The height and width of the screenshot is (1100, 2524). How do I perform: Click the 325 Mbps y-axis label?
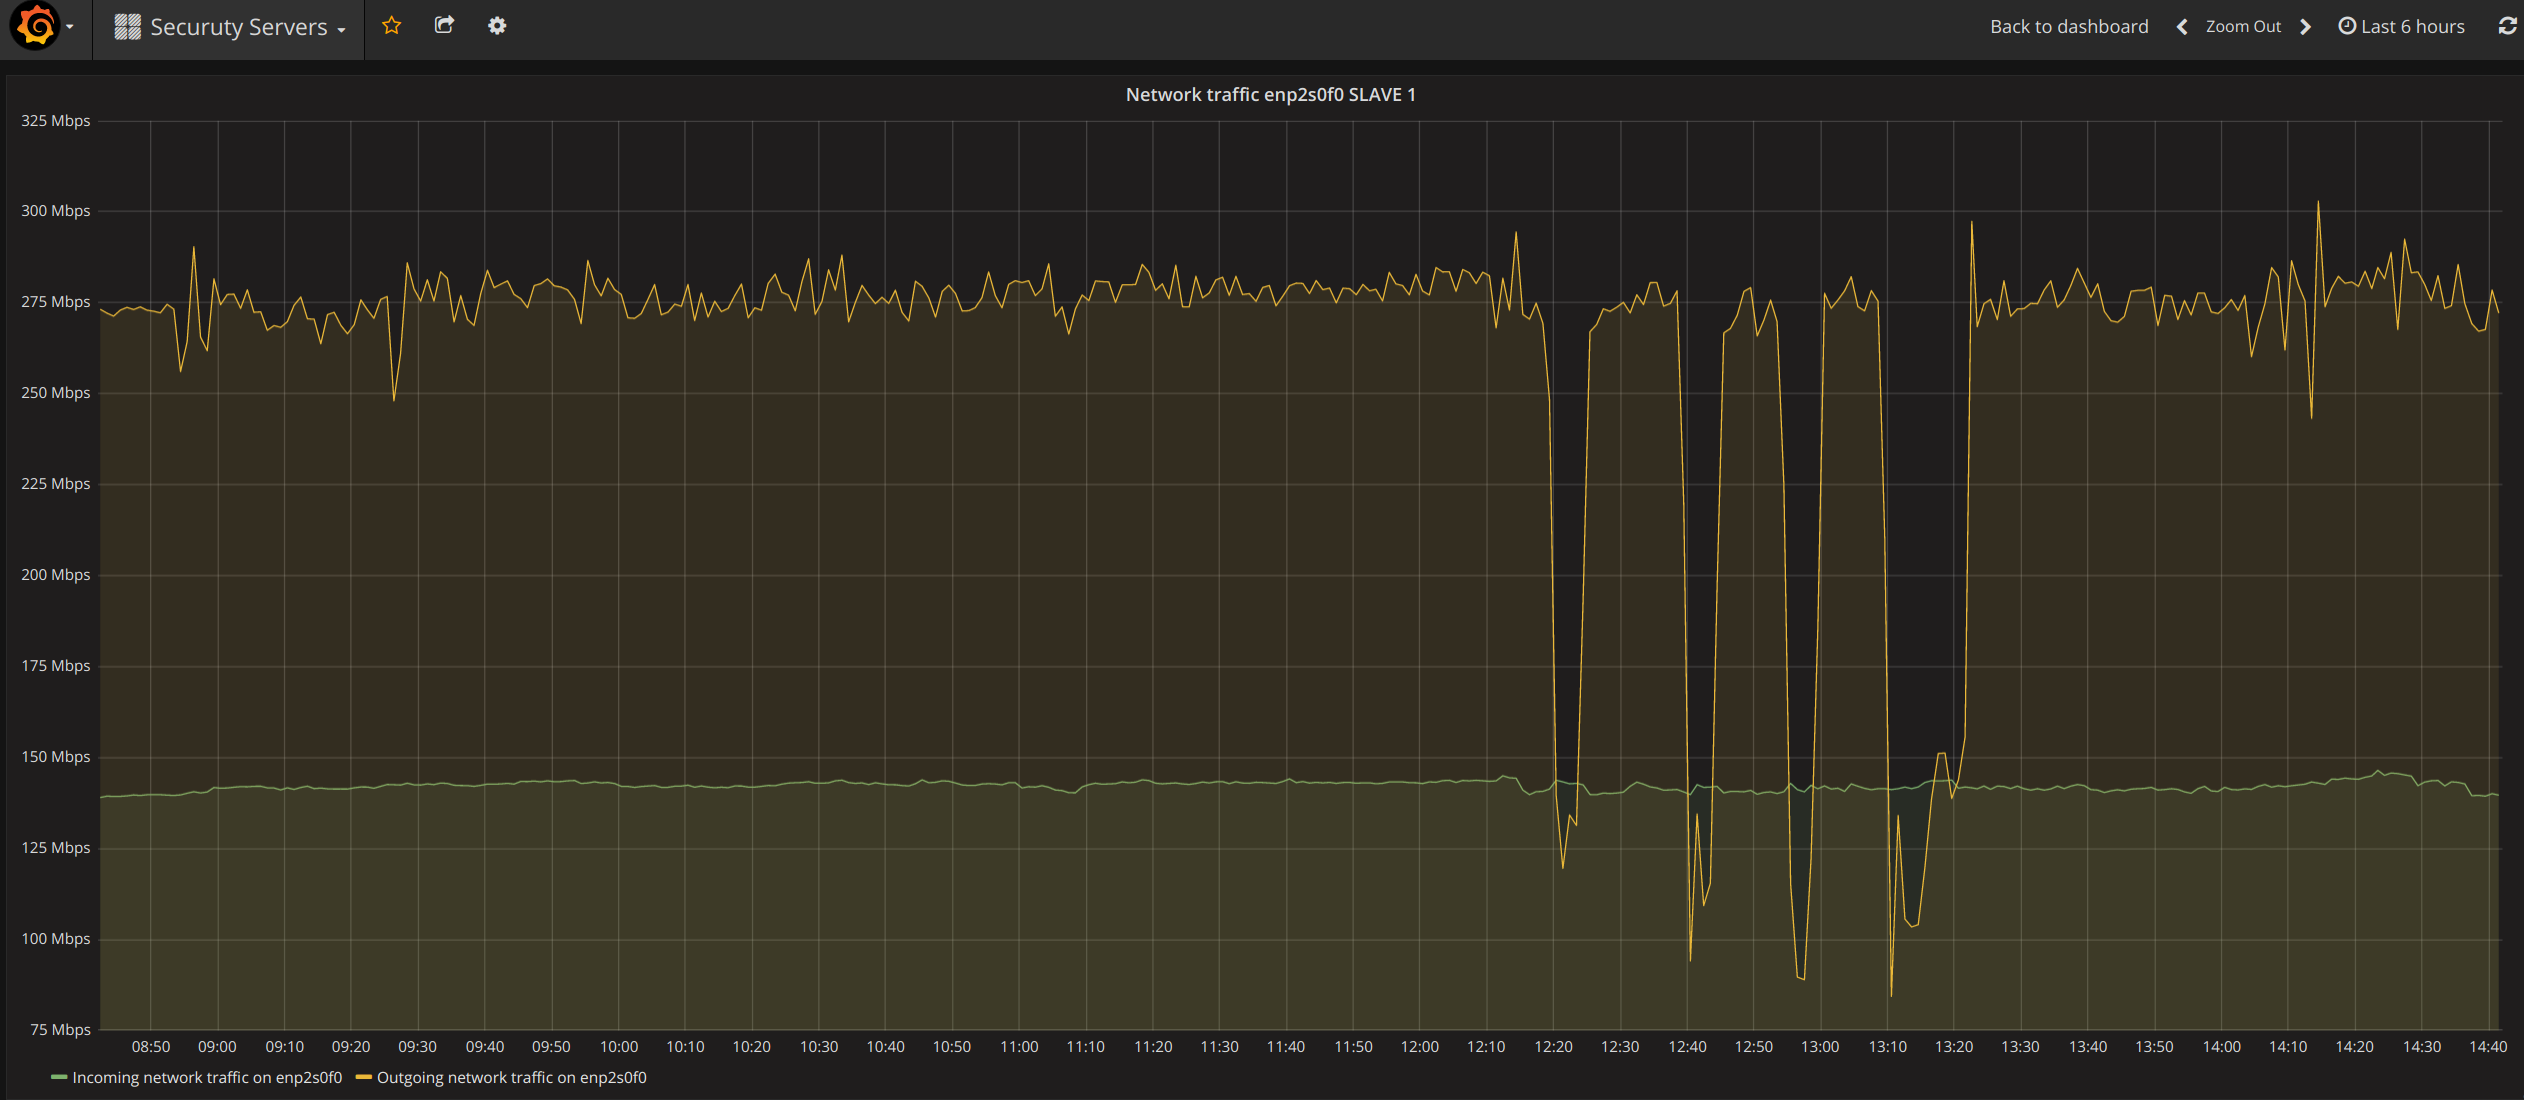pos(55,121)
